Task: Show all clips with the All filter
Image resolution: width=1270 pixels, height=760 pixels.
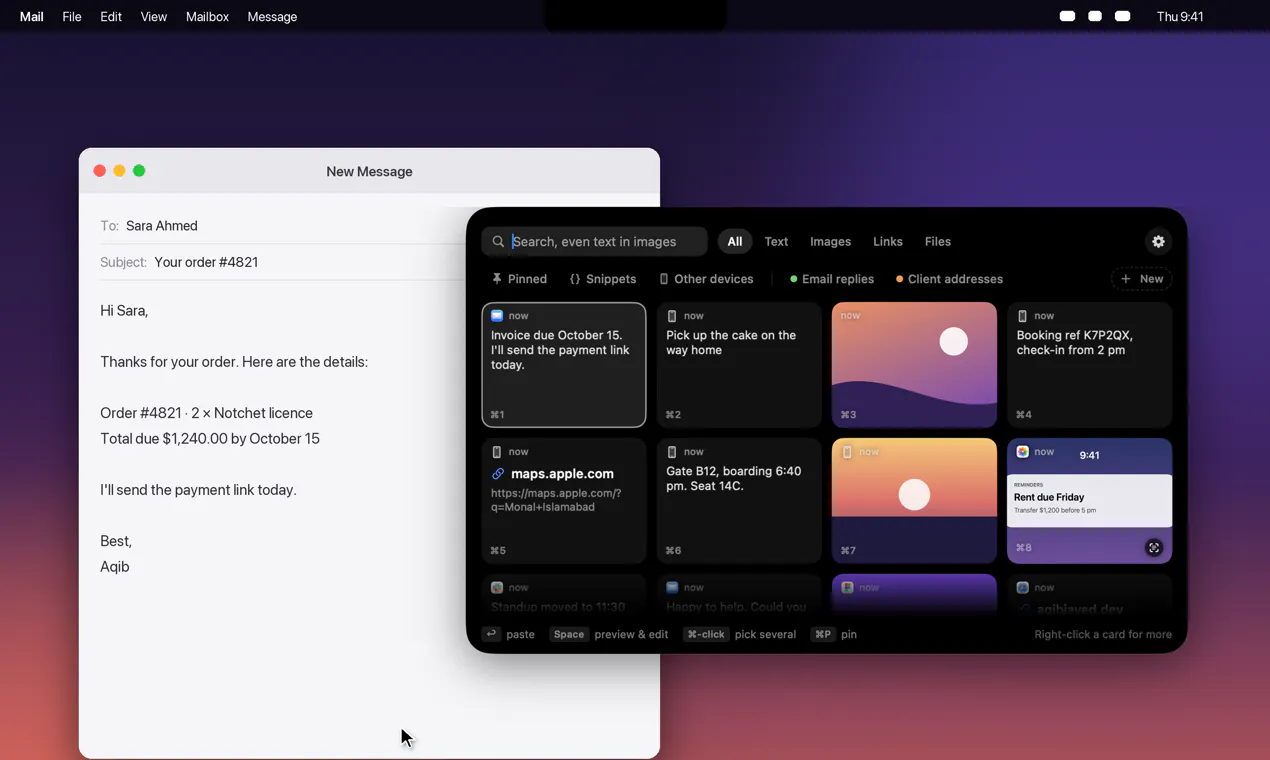Action: 735,241
